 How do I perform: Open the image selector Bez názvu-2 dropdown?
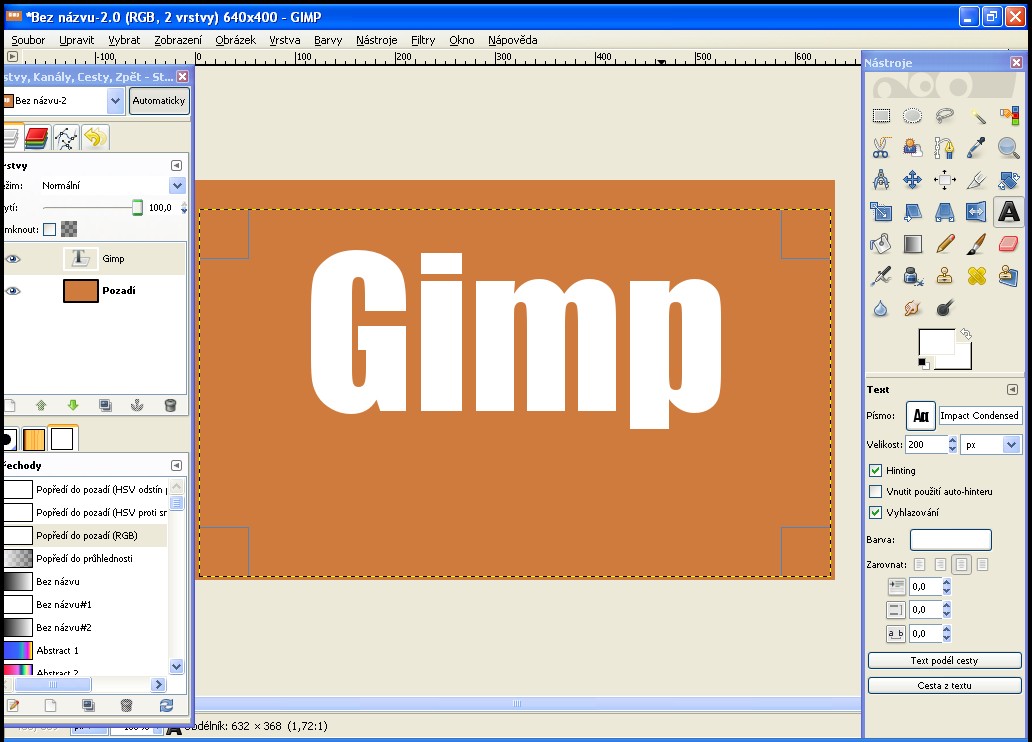(116, 101)
